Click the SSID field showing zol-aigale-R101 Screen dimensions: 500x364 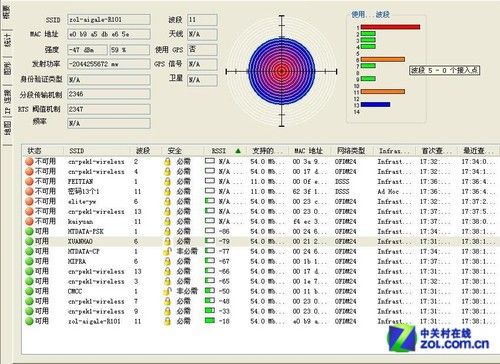pos(109,20)
